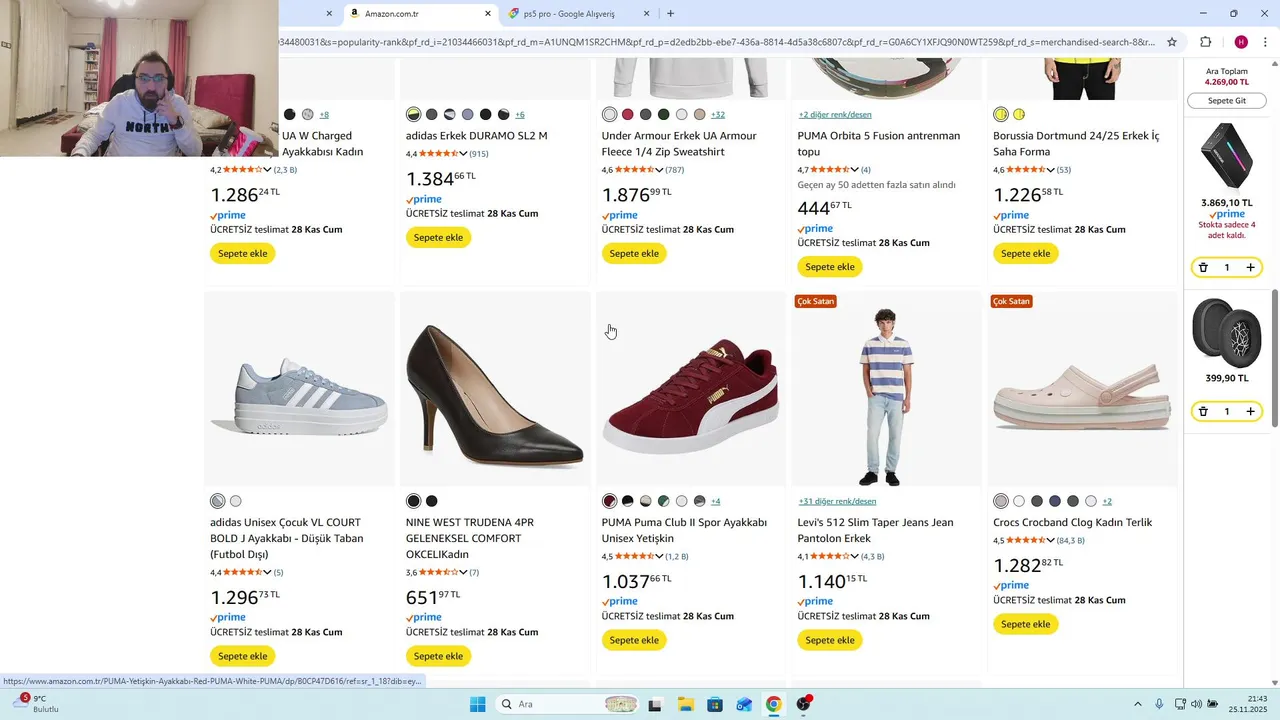Open the Levi's 512 Slim Taper Jeans link

875,530
